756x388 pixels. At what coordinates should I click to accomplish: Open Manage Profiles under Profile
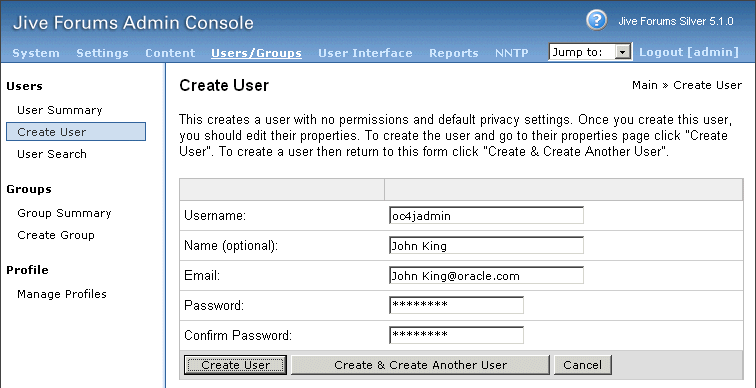pos(62,294)
